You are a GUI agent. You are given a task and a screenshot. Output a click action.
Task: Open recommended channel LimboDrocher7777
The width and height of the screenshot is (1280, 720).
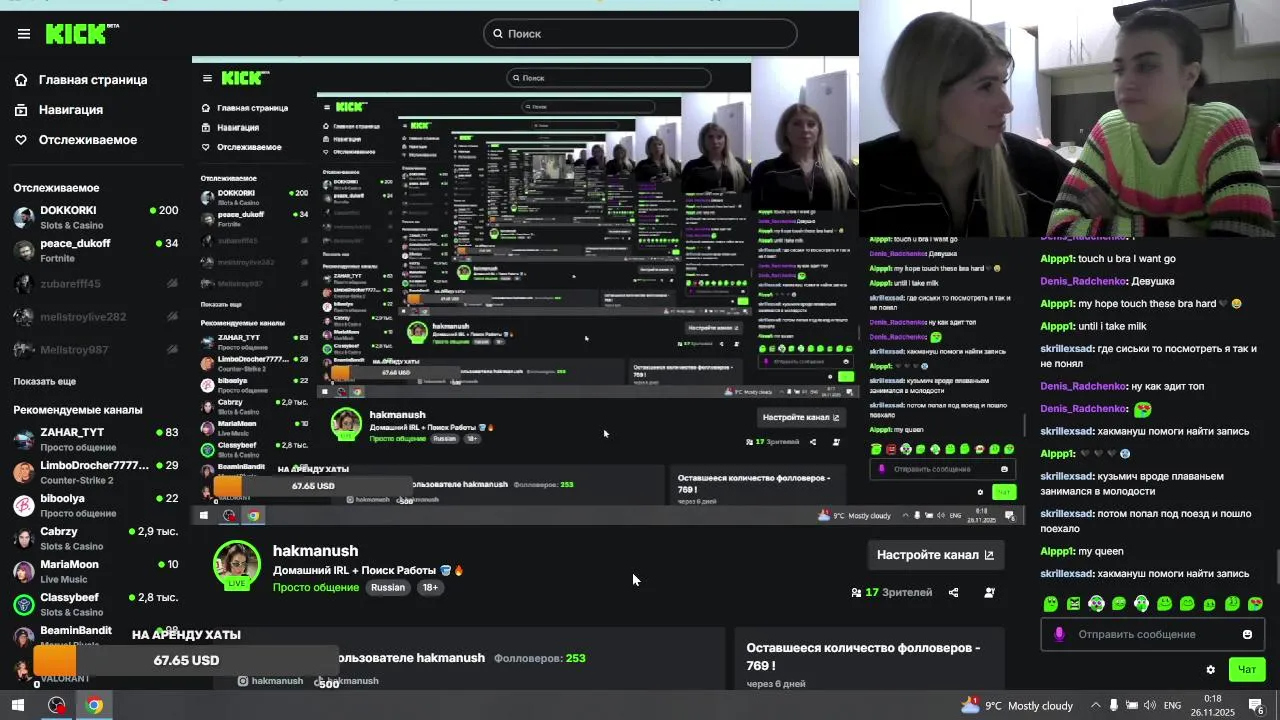click(x=95, y=472)
